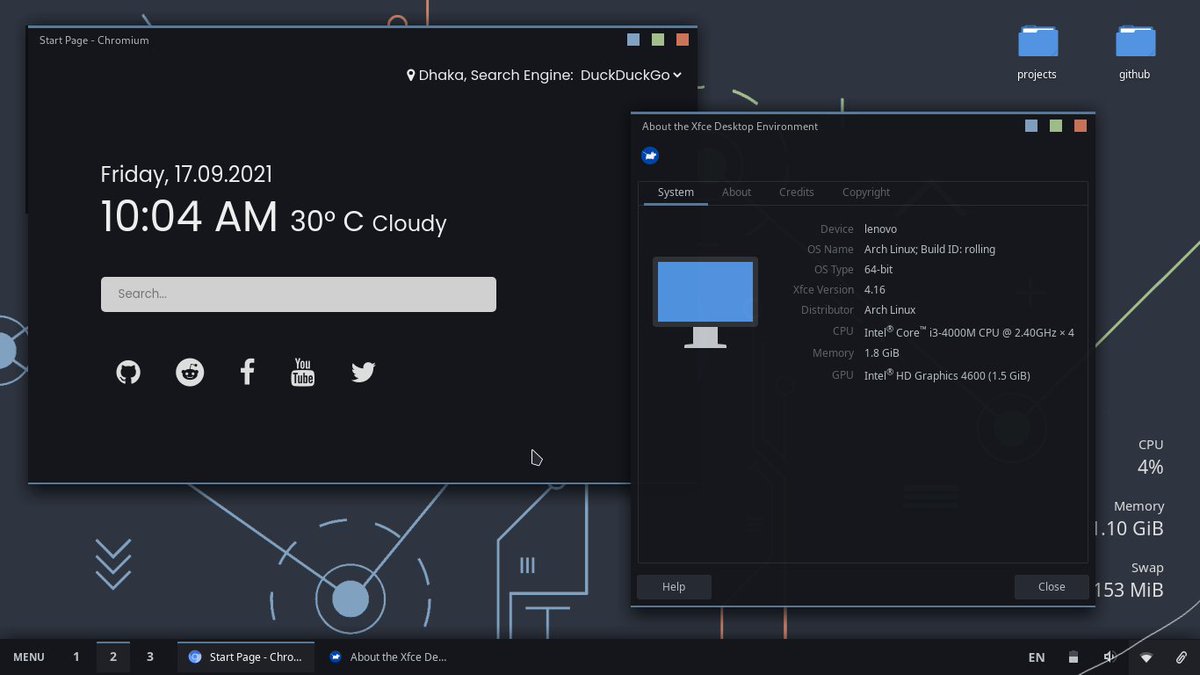Viewport: 1200px width, 675px height.
Task: Switch to the Copyright tab
Action: coord(866,192)
